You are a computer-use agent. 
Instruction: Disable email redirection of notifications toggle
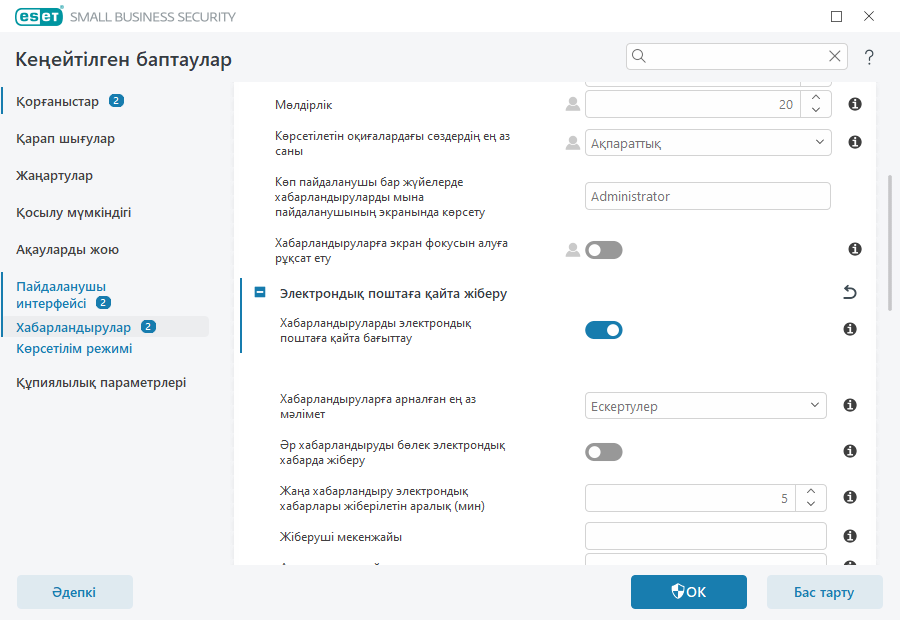point(604,329)
